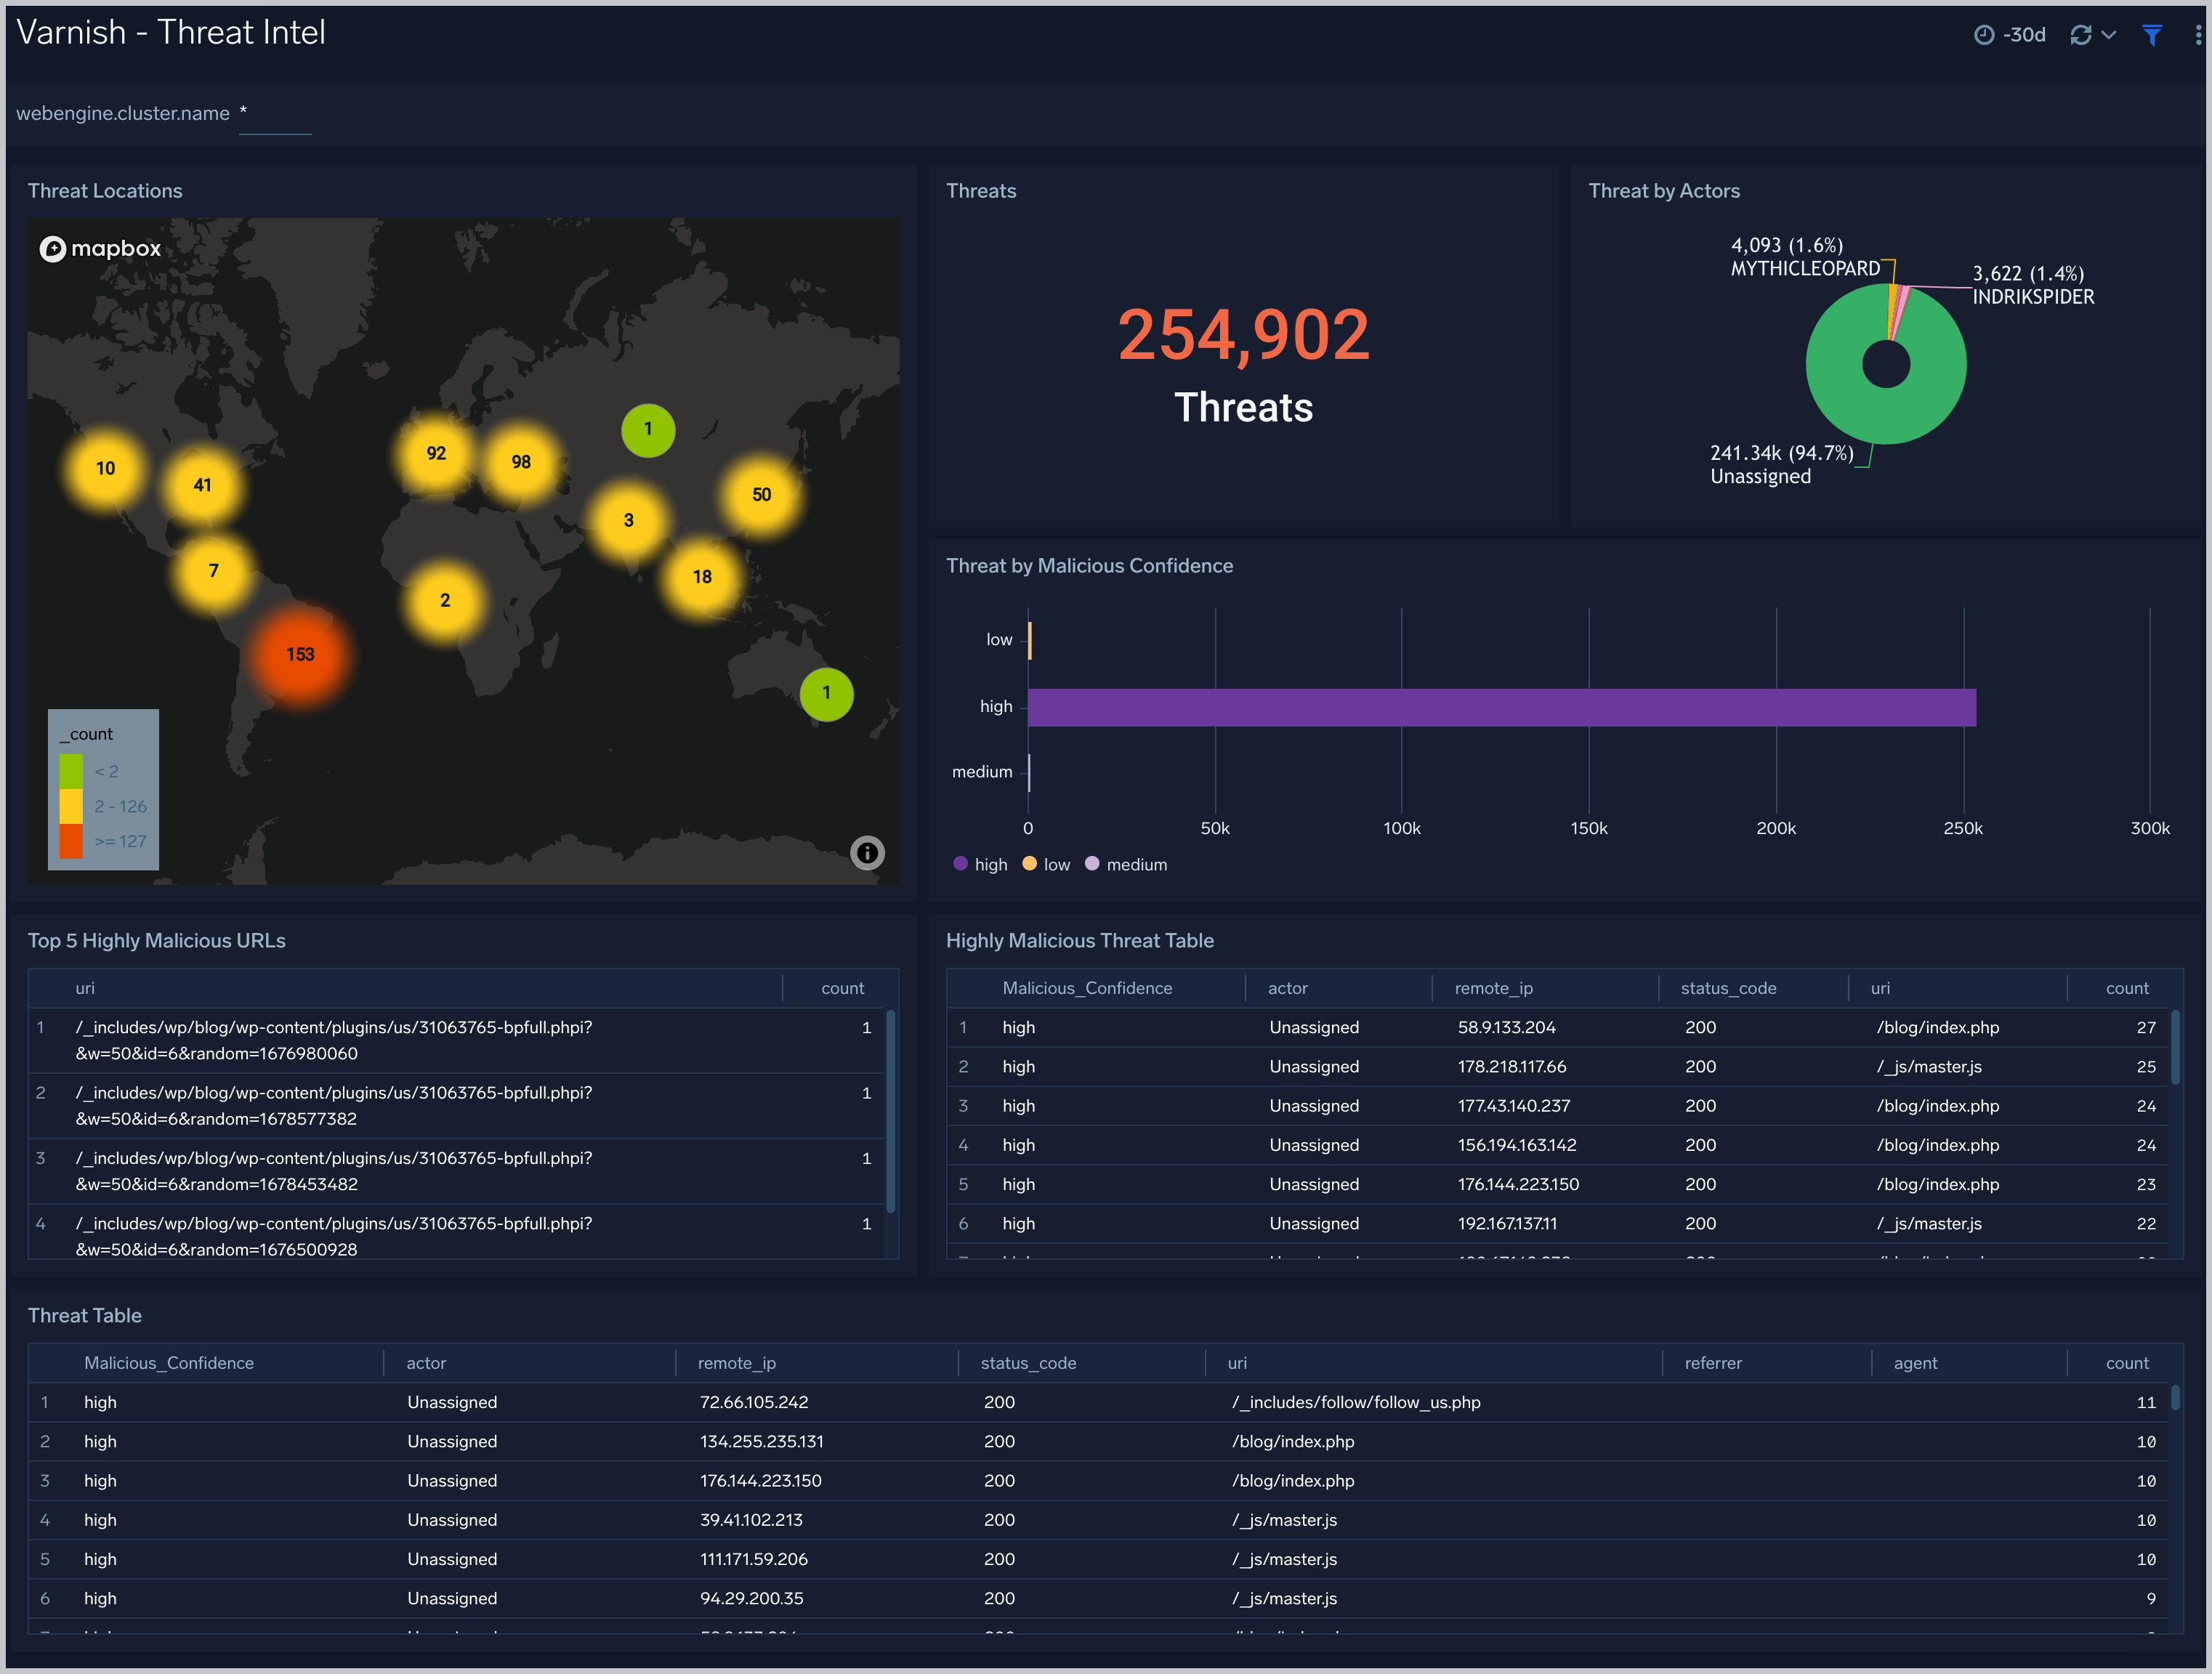Sort Threat Table by uri column
The image size is (2212, 1674).
[x=1237, y=1363]
